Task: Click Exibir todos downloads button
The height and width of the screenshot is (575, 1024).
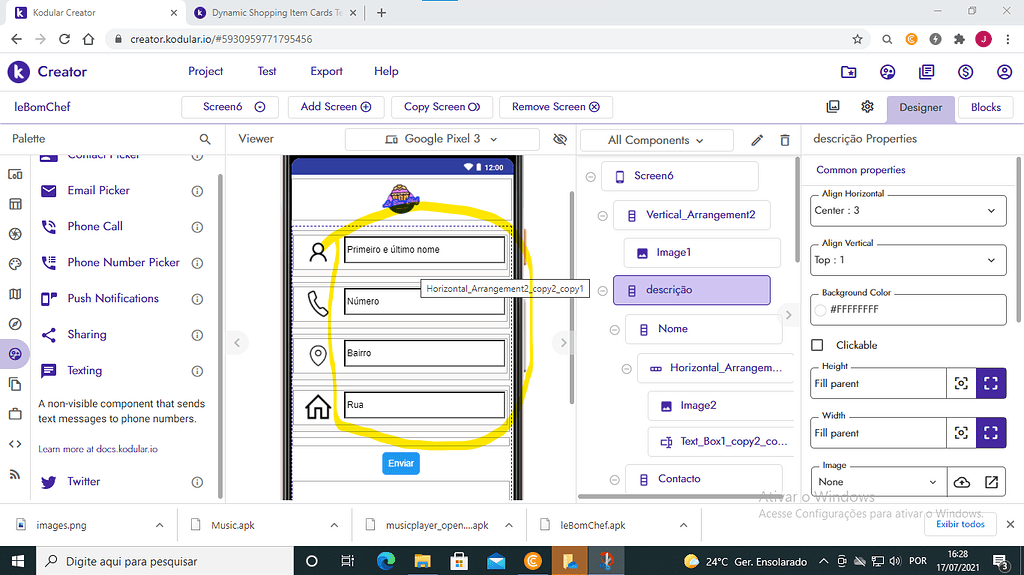Action: 960,524
